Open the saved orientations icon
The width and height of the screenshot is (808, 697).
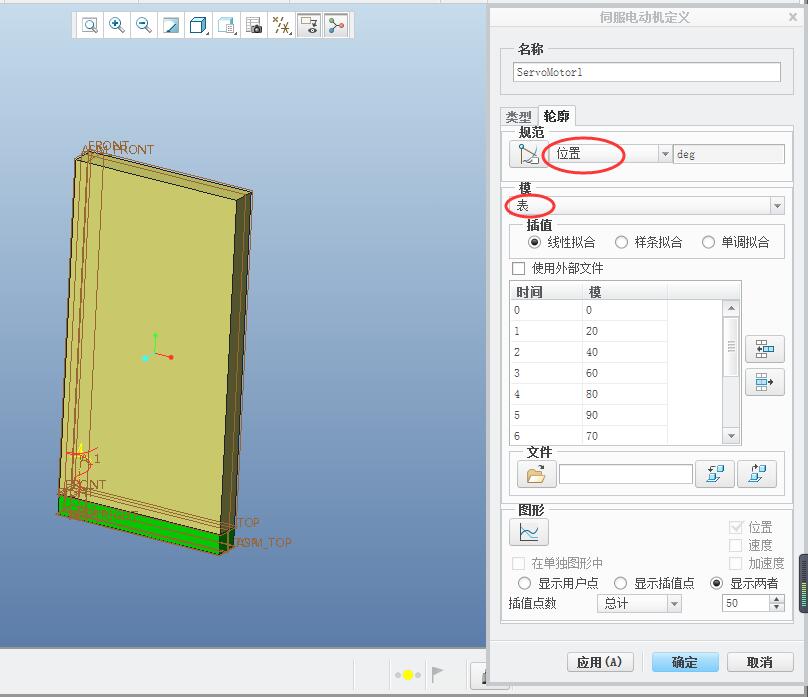coord(226,25)
